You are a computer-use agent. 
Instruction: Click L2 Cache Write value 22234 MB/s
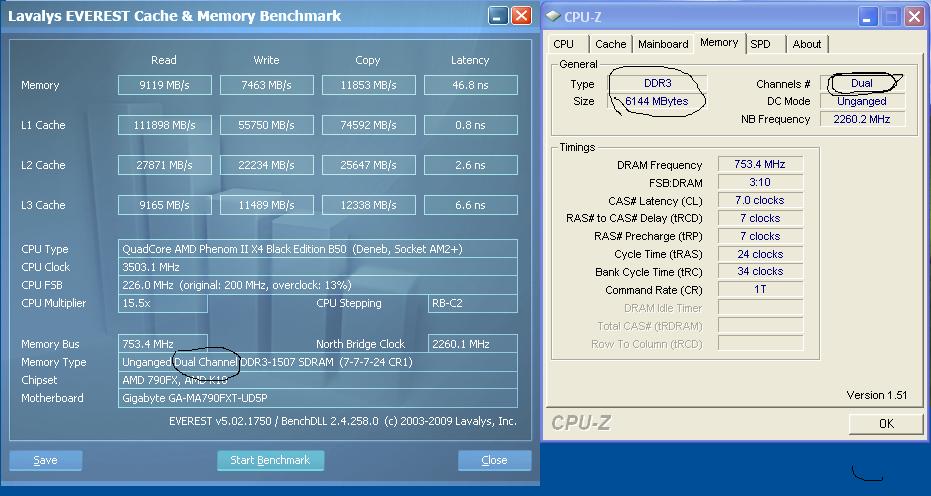(267, 165)
